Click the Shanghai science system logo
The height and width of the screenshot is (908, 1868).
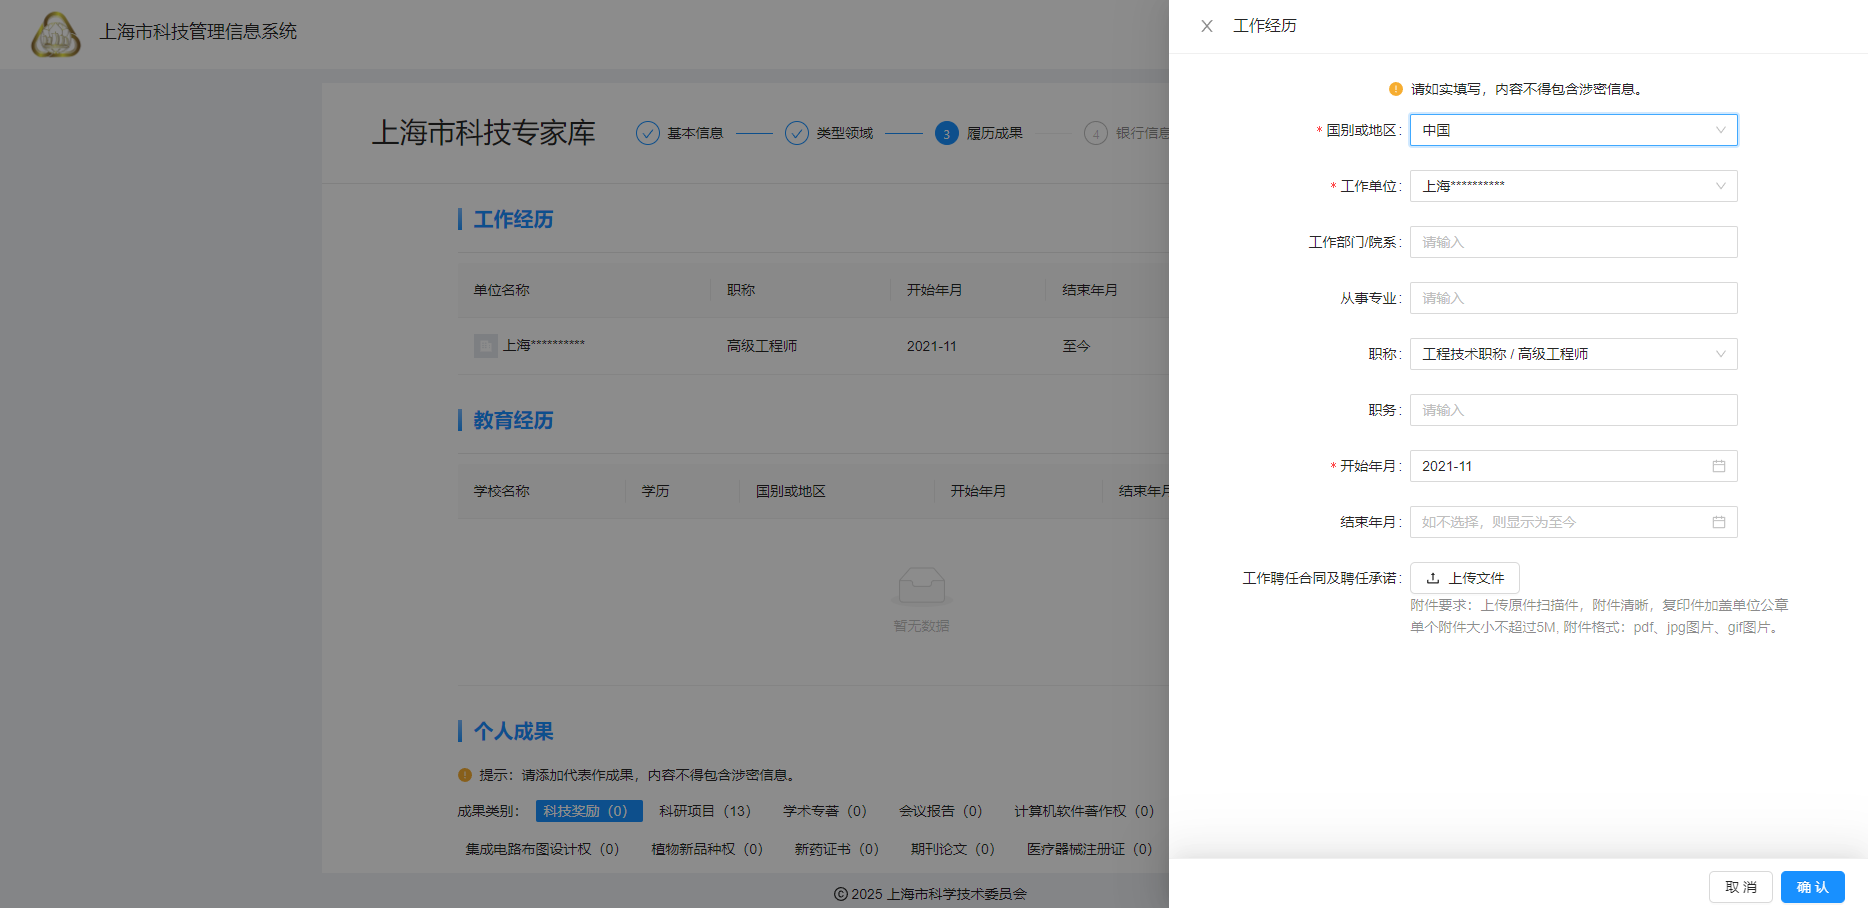pyautogui.click(x=56, y=34)
